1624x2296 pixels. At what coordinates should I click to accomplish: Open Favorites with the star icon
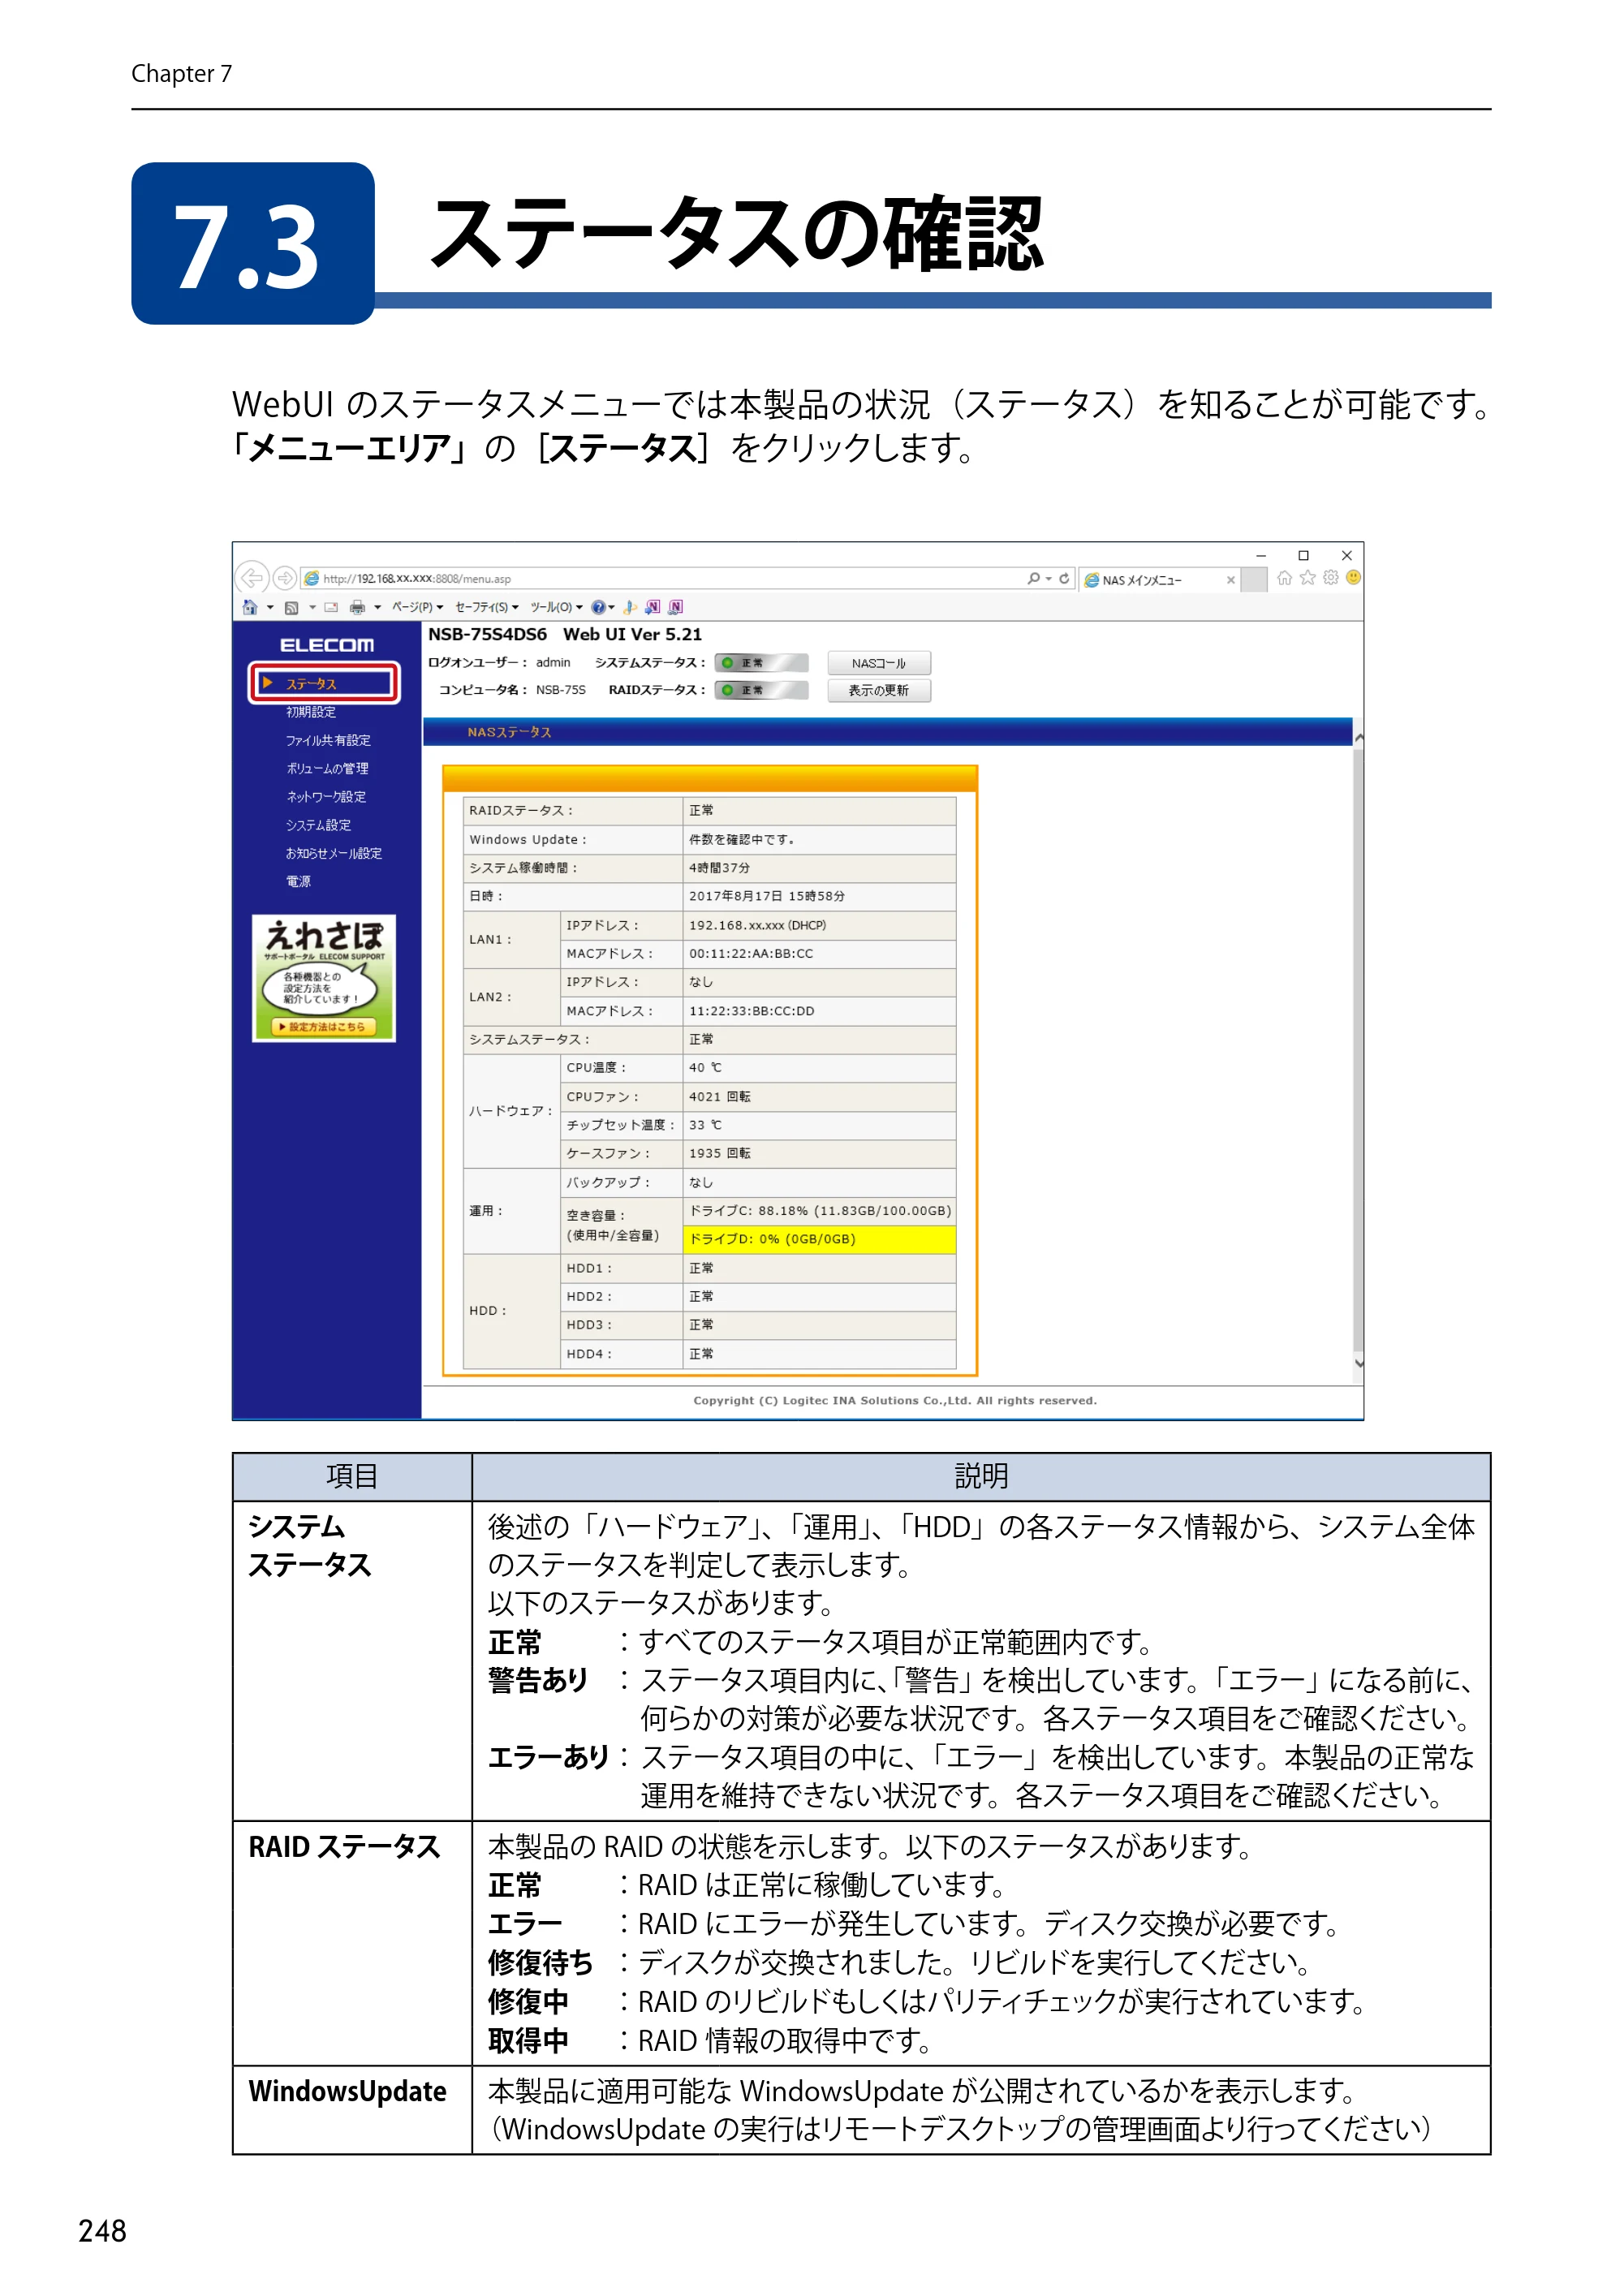tap(1308, 578)
